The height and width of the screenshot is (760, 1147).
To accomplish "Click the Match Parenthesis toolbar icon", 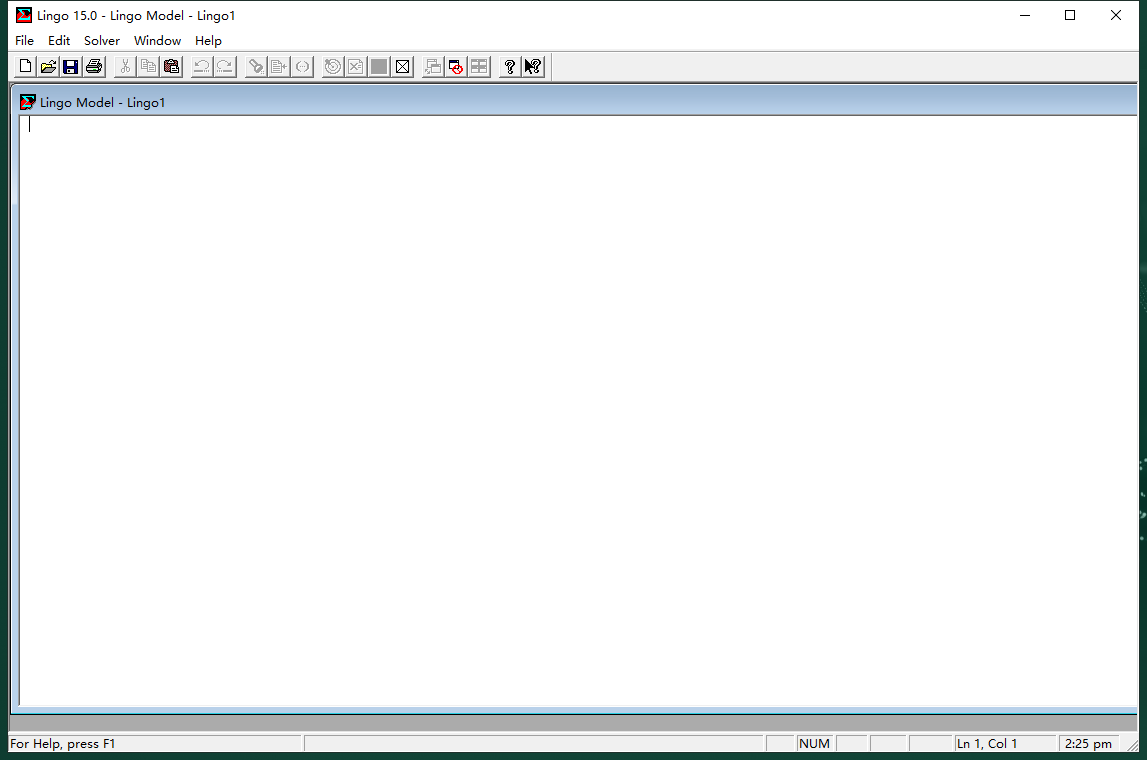I will coord(302,67).
